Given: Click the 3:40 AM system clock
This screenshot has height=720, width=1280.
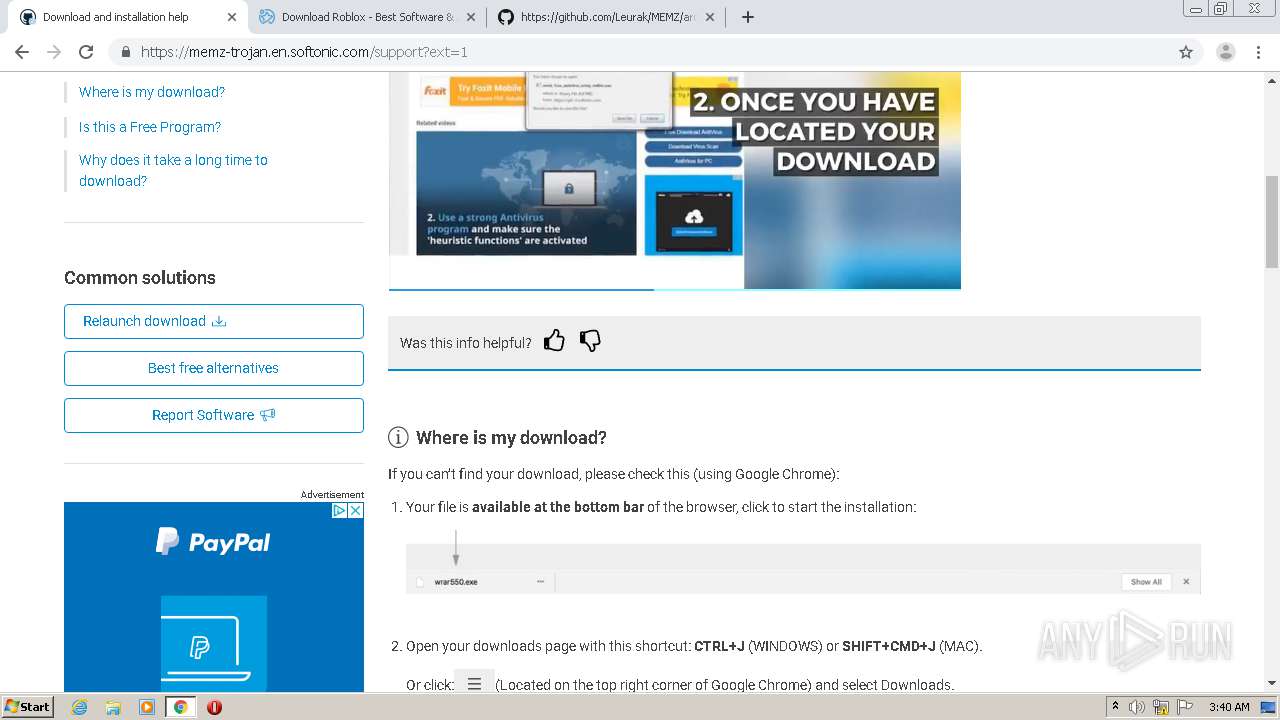Looking at the screenshot, I should [x=1229, y=707].
